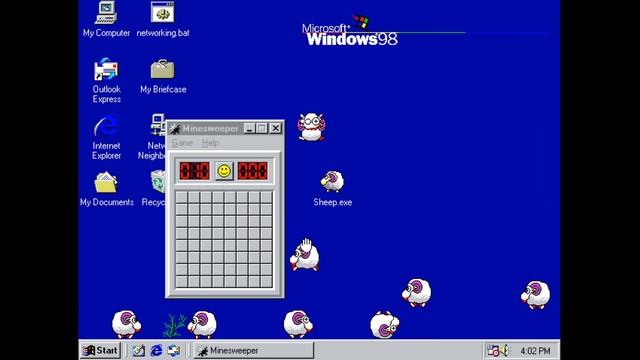Open the volume speaker tray icon
This screenshot has height=360, width=640.
tap(504, 350)
